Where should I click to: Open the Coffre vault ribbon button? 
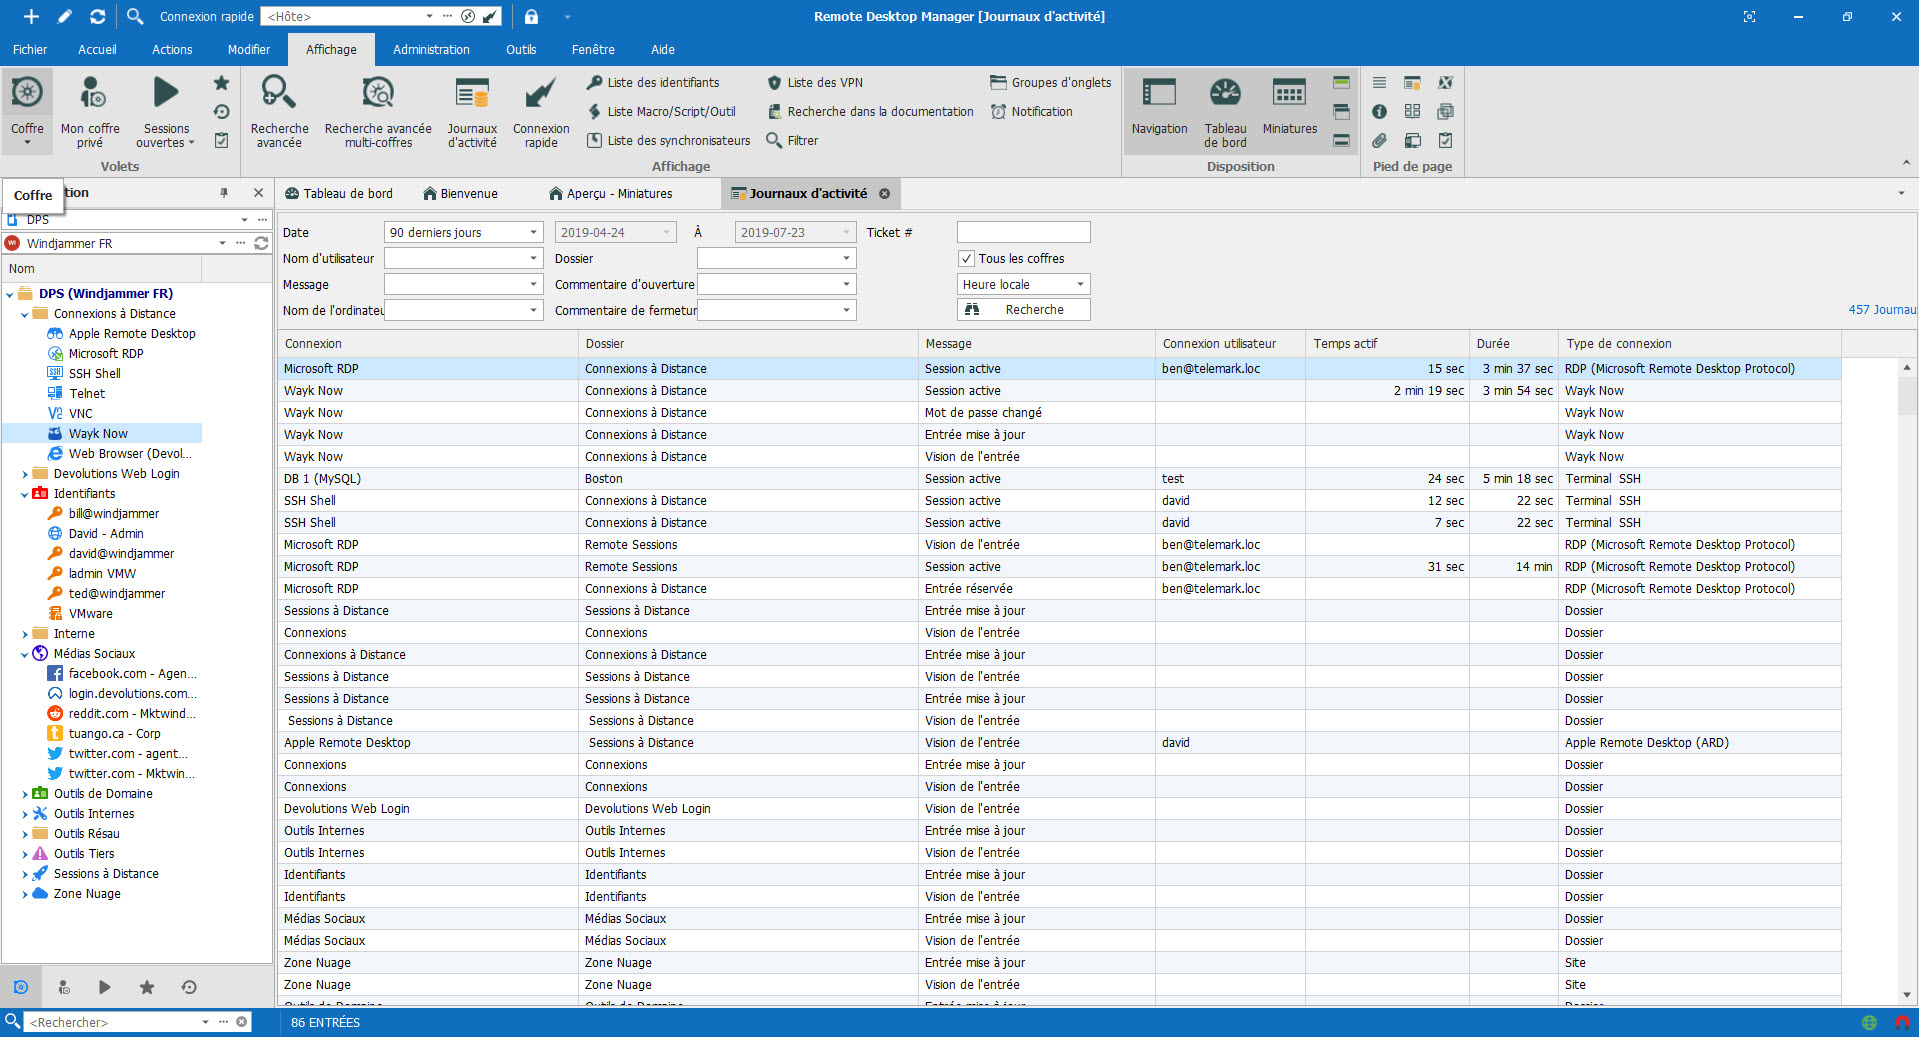27,111
